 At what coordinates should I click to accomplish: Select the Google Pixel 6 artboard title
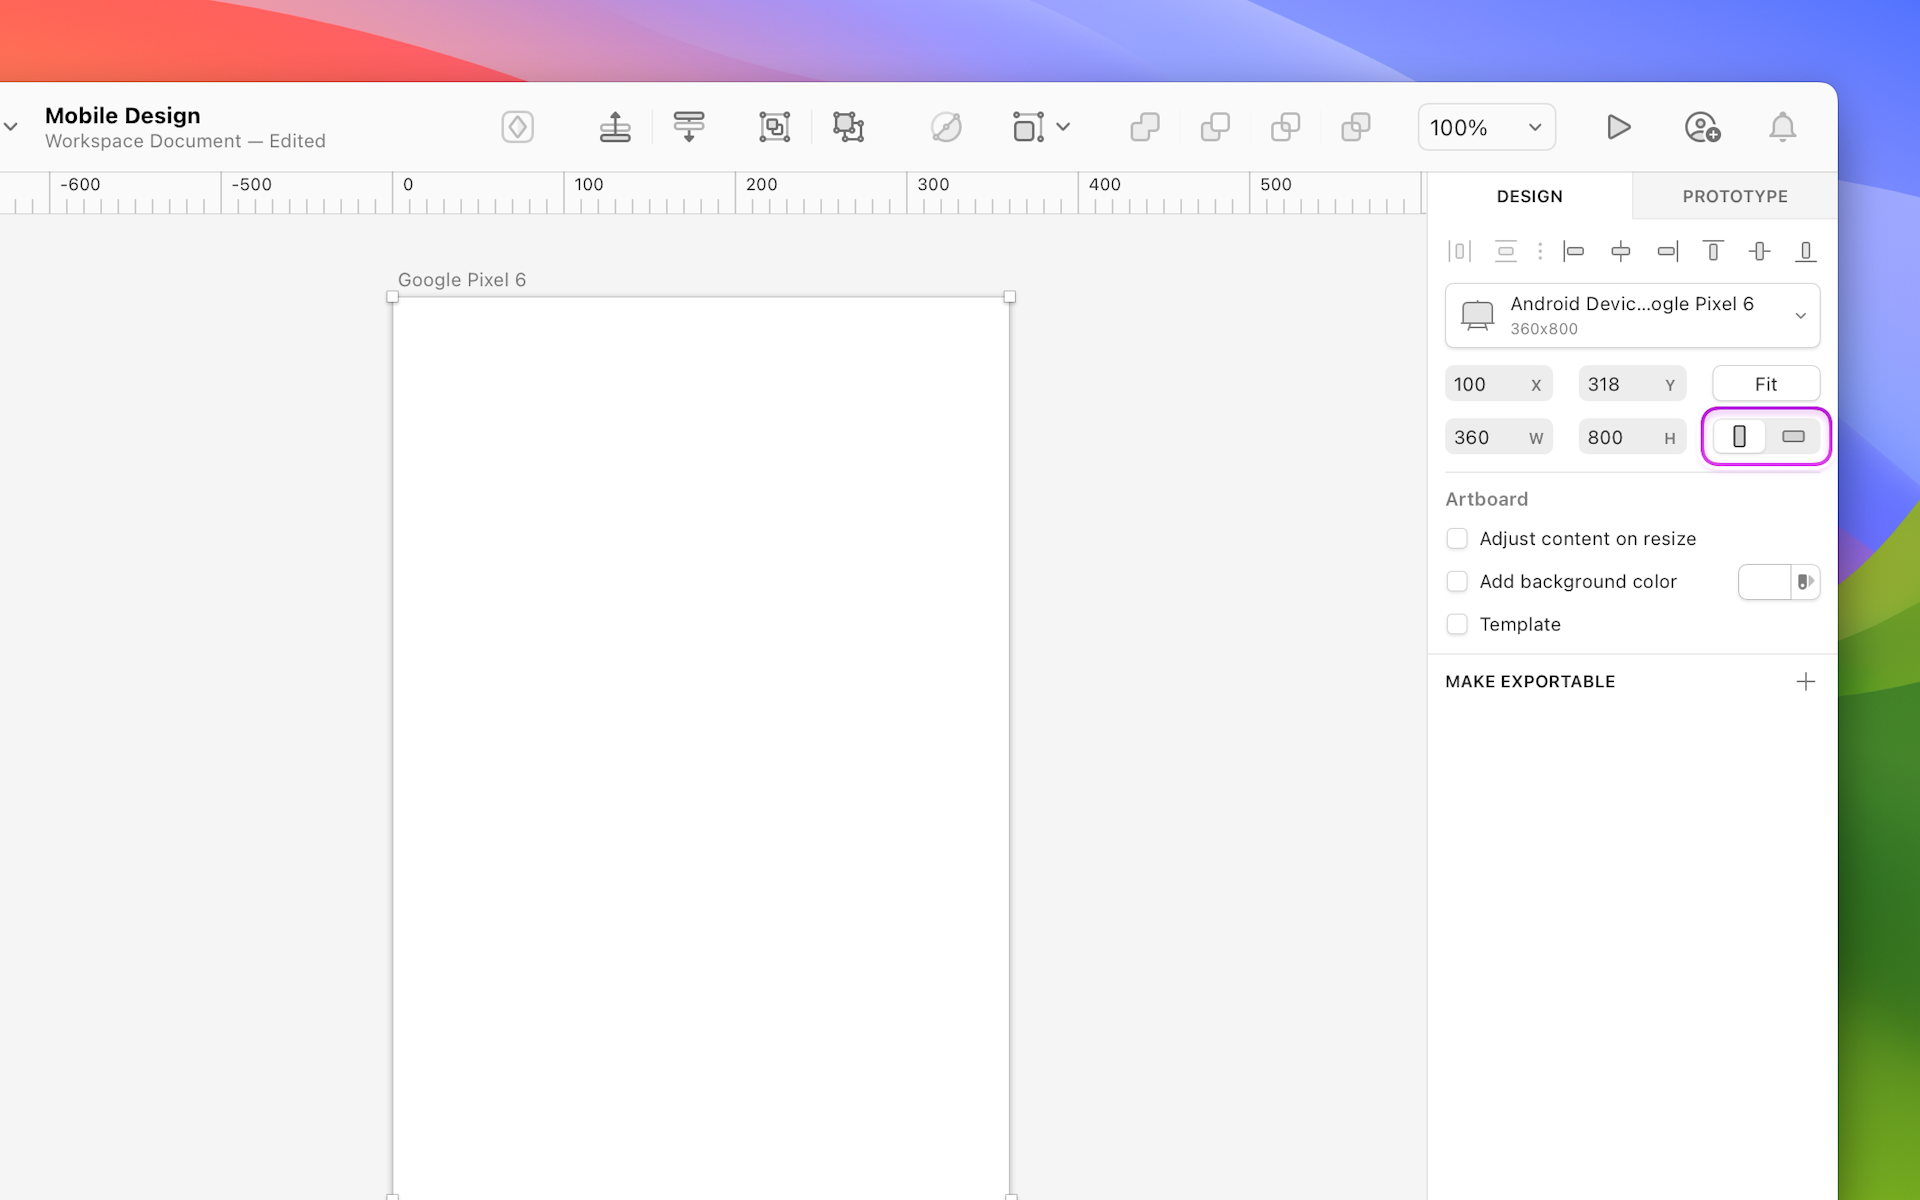(x=462, y=280)
